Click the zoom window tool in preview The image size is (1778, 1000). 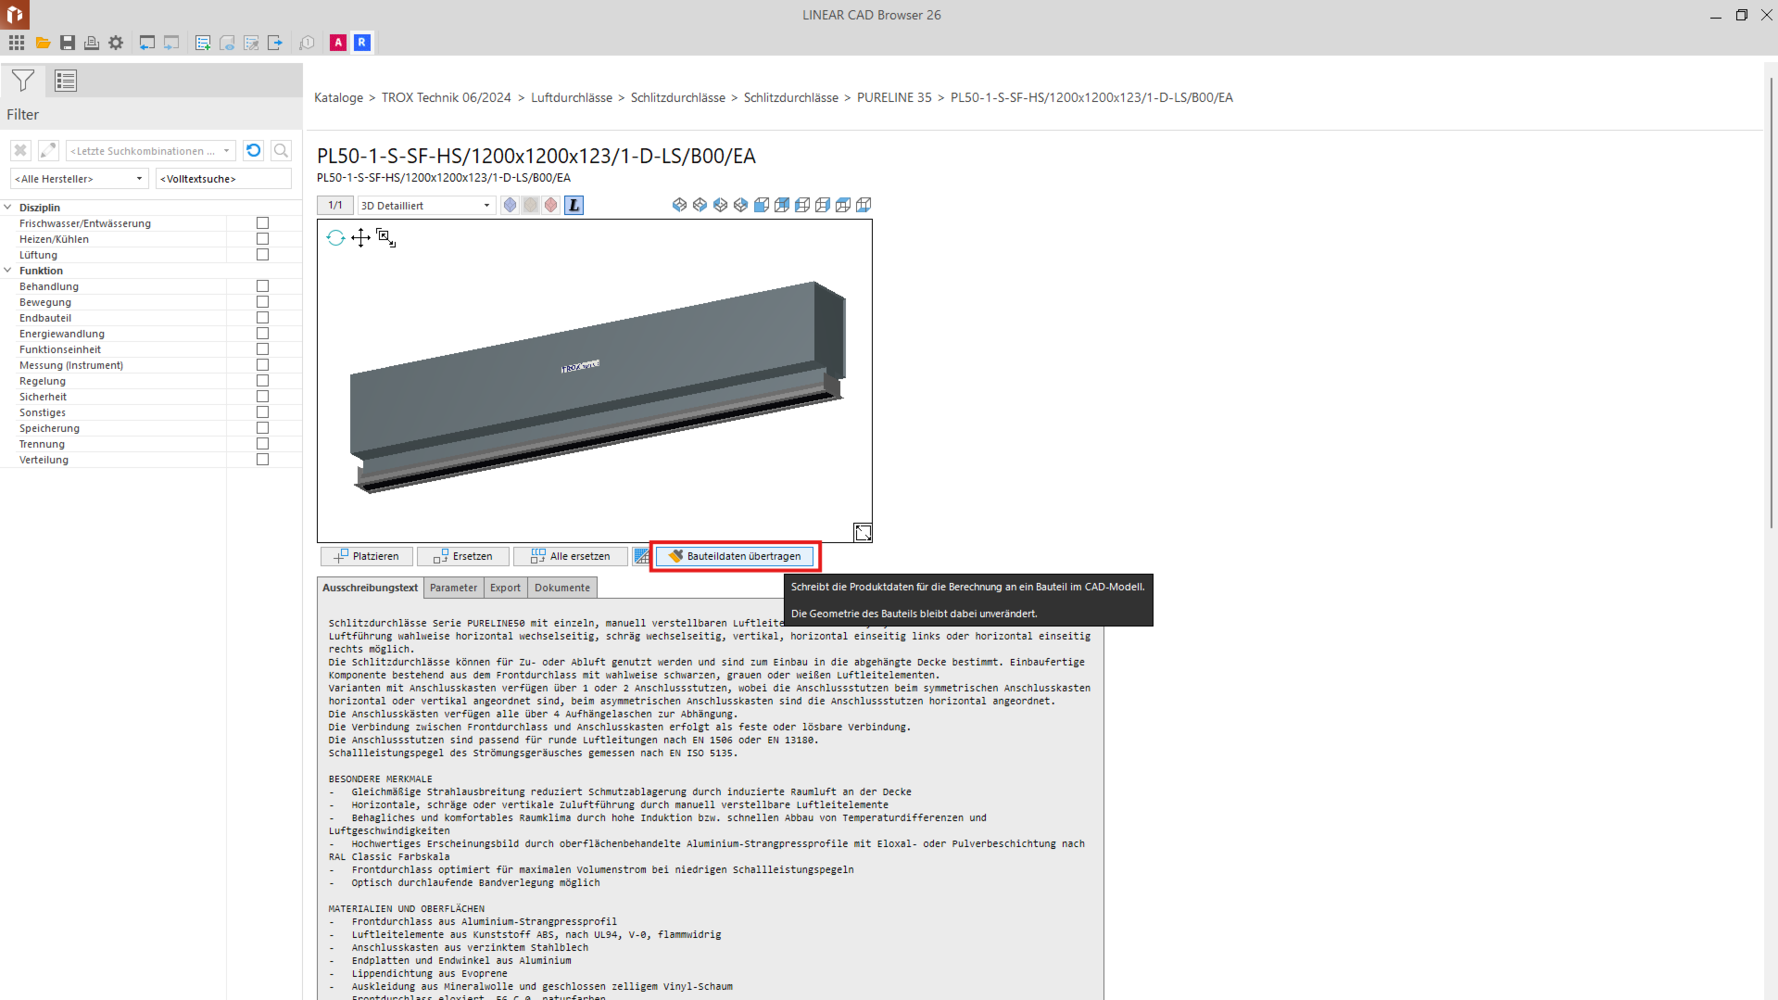[x=386, y=238]
